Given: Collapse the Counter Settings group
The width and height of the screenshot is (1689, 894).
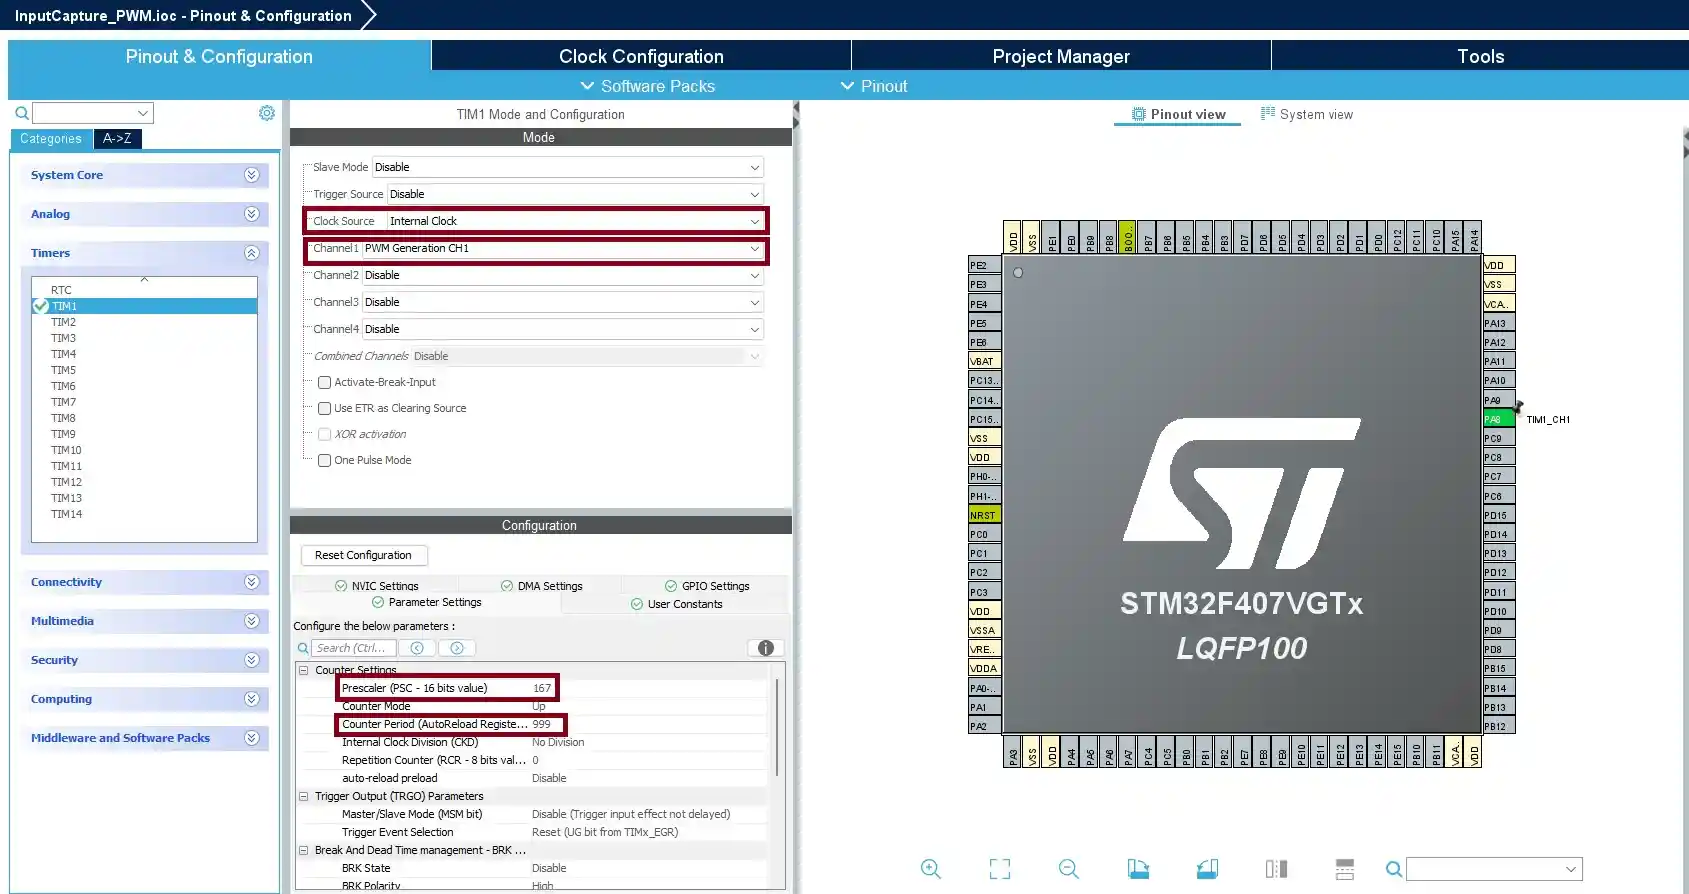Looking at the screenshot, I should click(x=303, y=670).
